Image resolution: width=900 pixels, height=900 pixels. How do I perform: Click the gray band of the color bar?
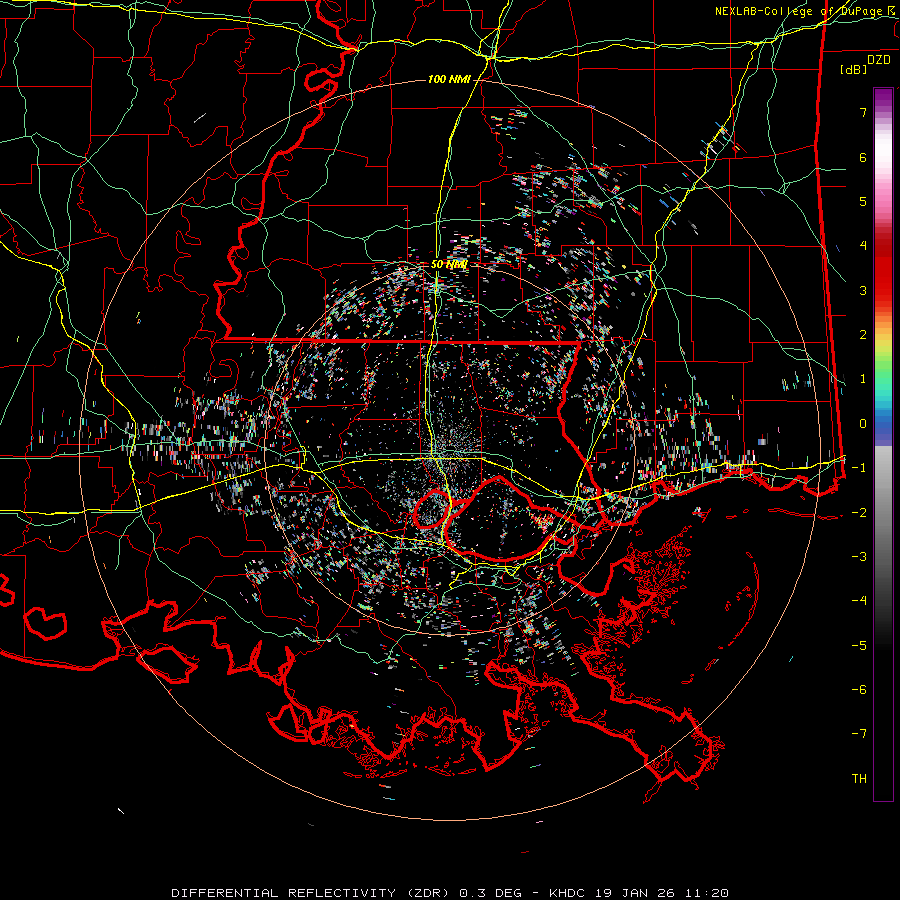[883, 517]
